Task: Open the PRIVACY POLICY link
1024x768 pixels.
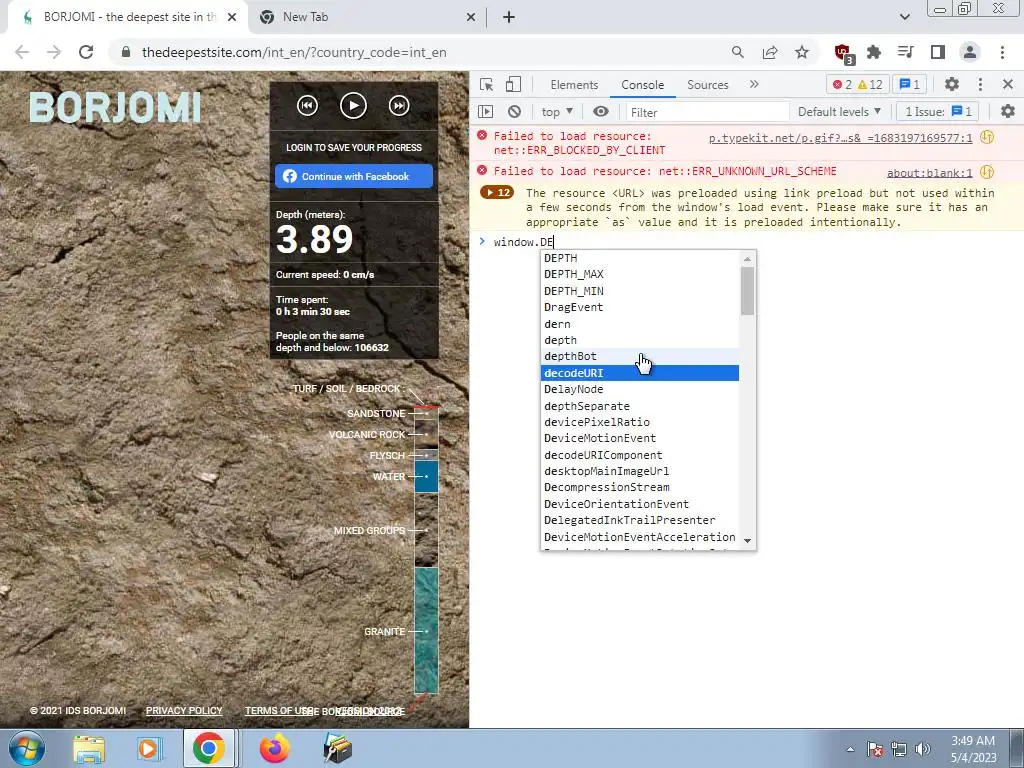Action: 184,711
